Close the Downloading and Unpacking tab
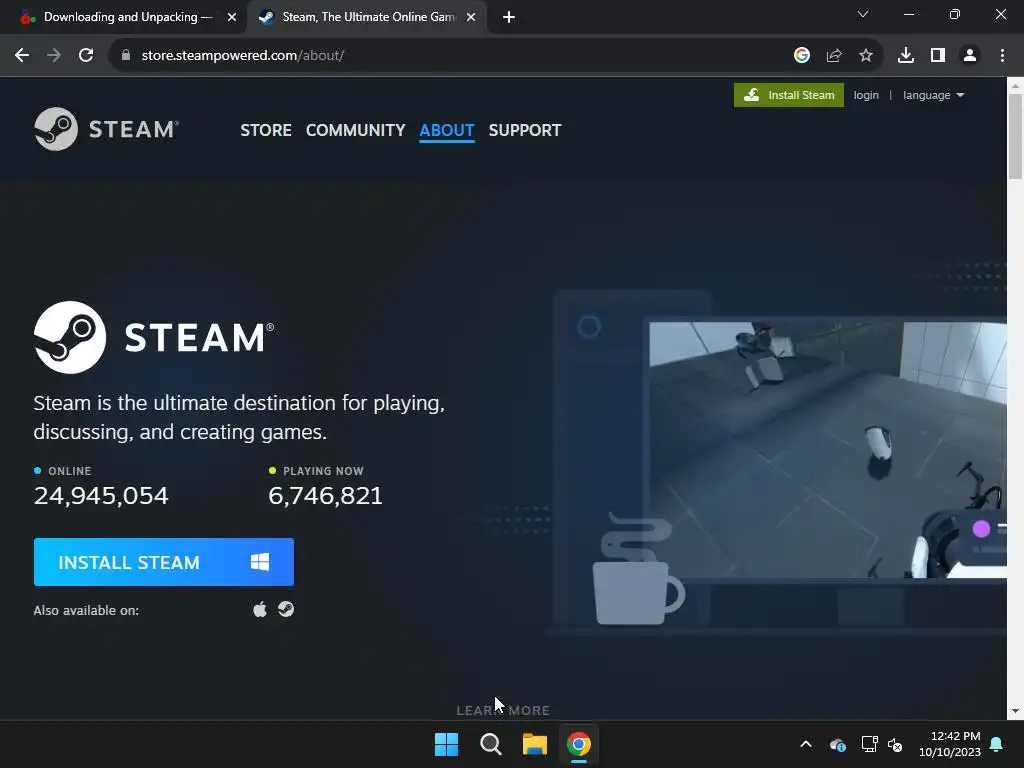 (232, 17)
